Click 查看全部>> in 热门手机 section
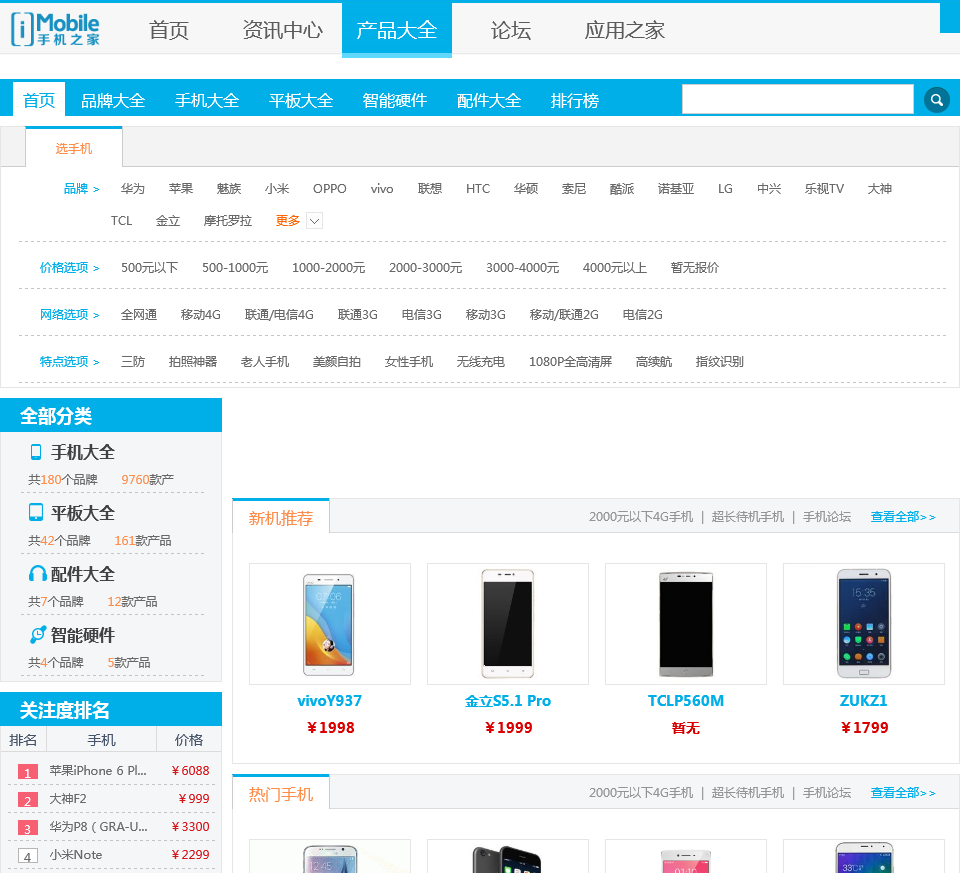The height and width of the screenshot is (873, 960). (902, 793)
